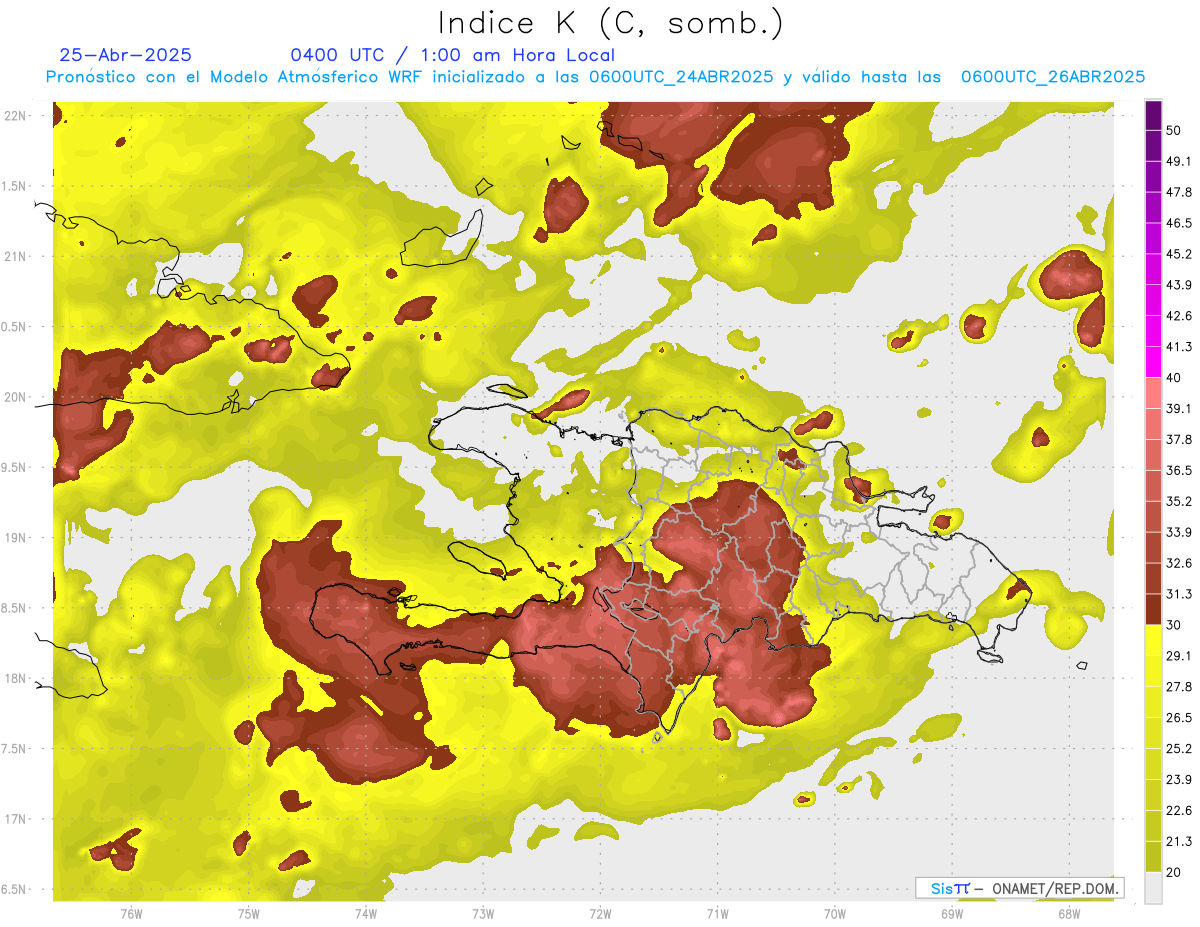This screenshot has height=927, width=1200.
Task: Click the bright yellow swatch between 29.1 and 30
Action: (x=1154, y=640)
